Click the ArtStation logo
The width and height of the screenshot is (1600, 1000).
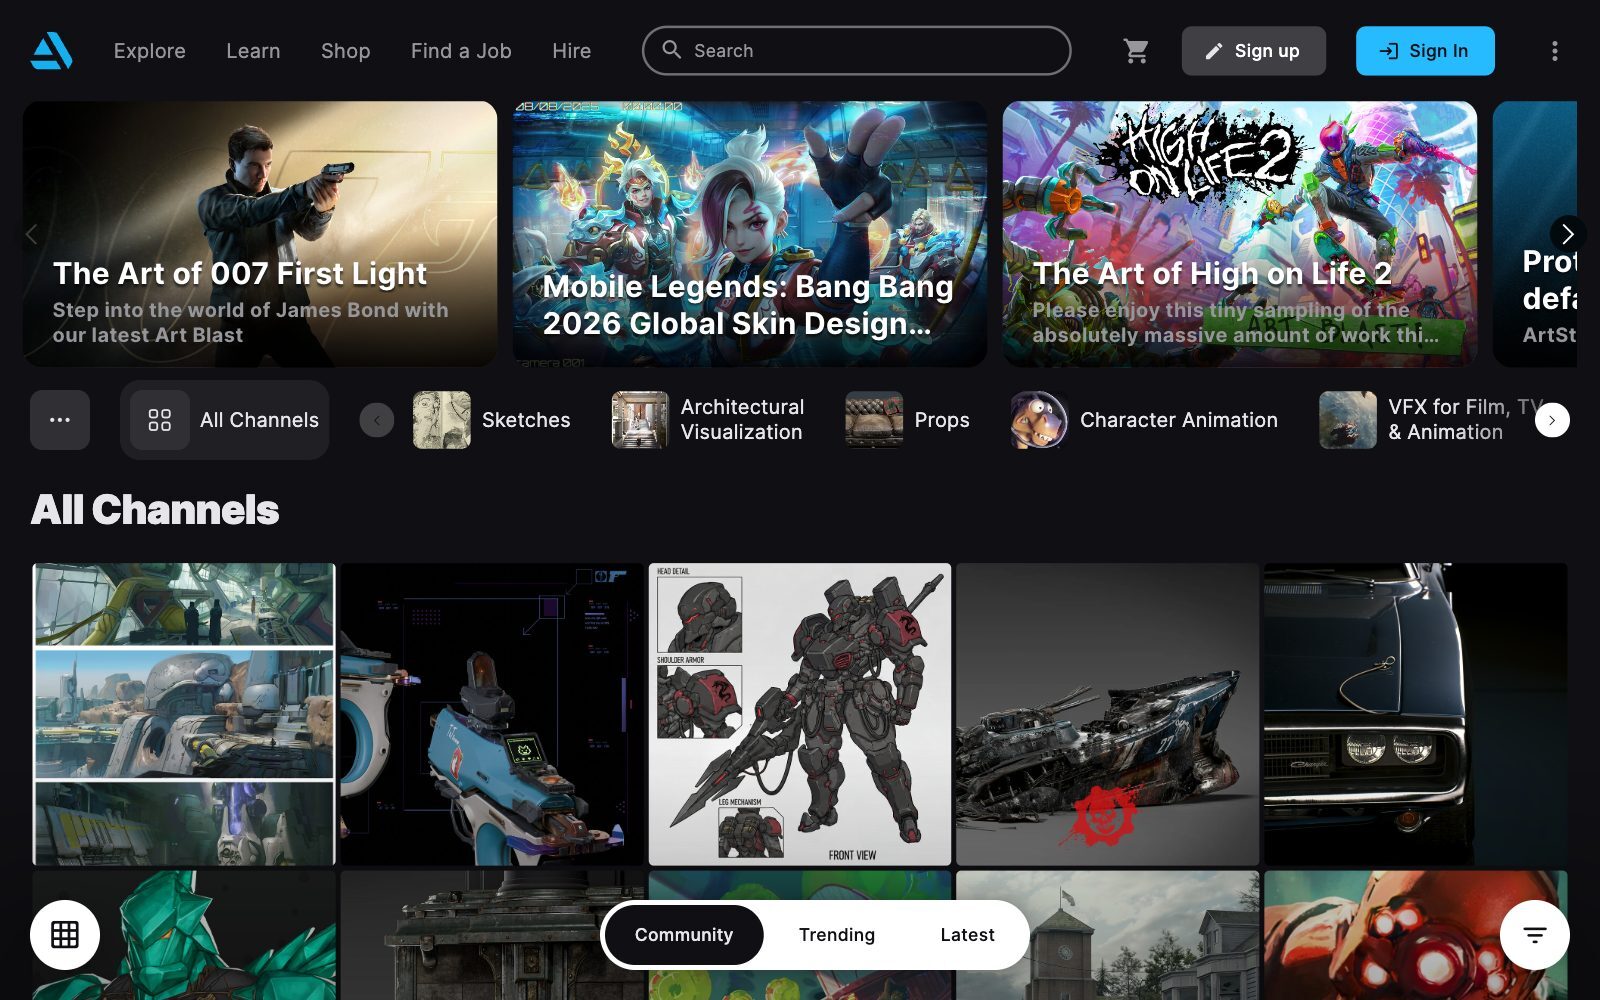tap(51, 51)
